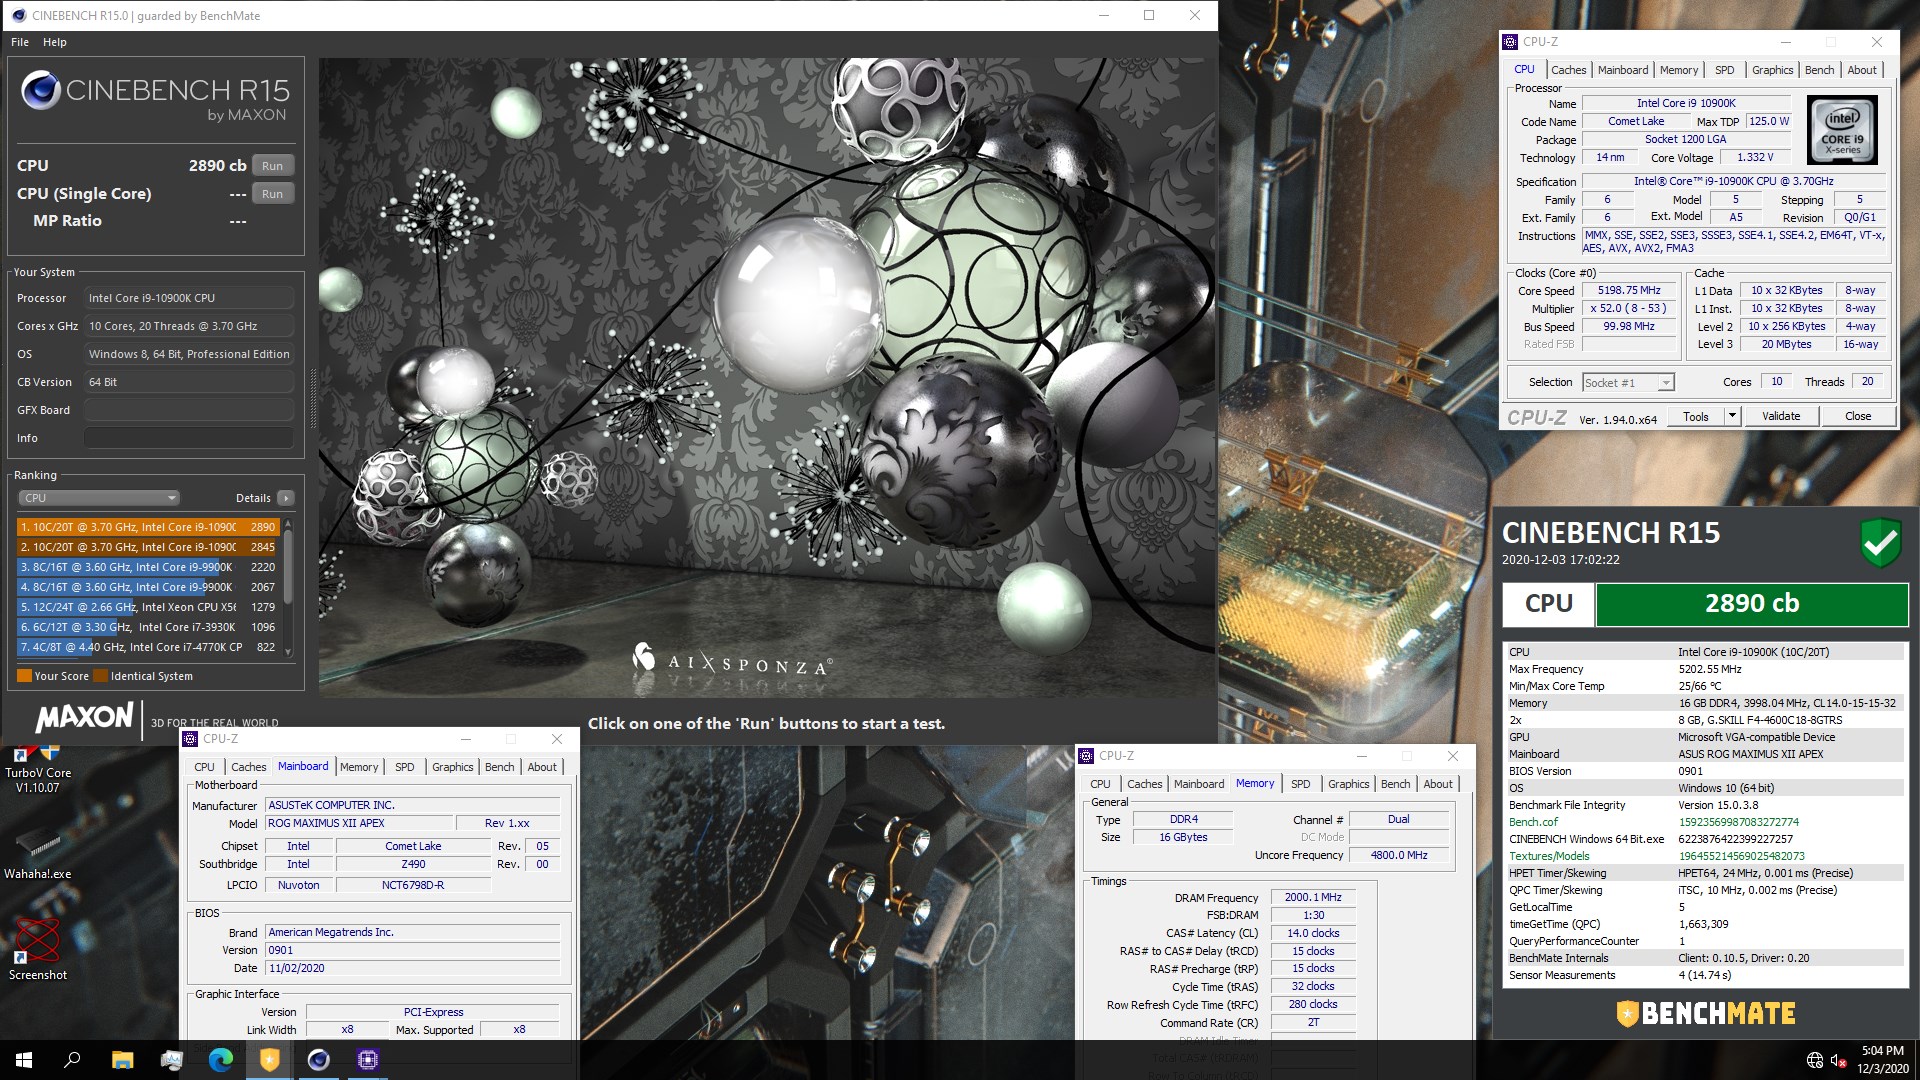Switch to the CPU-Z taskbar icon
Viewport: 1920px width, 1080px height.
coord(367,1060)
